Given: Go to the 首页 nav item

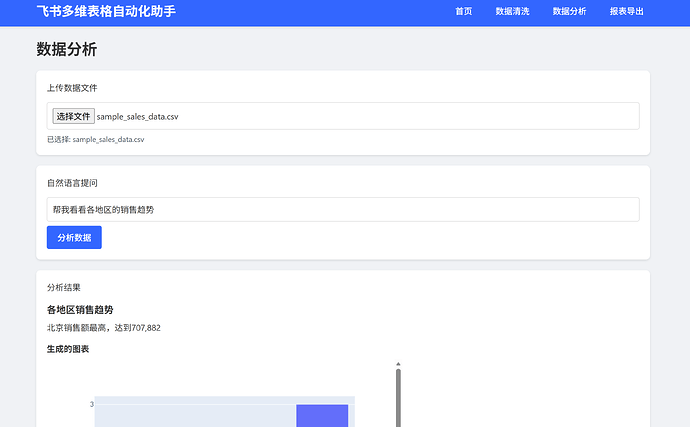Looking at the screenshot, I should [x=463, y=11].
